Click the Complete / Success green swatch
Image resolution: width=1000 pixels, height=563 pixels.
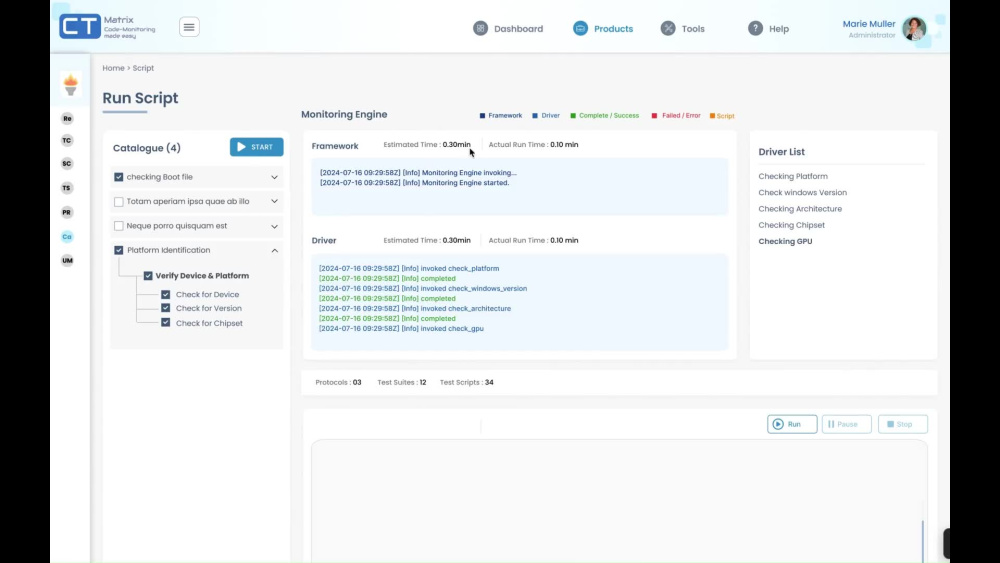573,115
